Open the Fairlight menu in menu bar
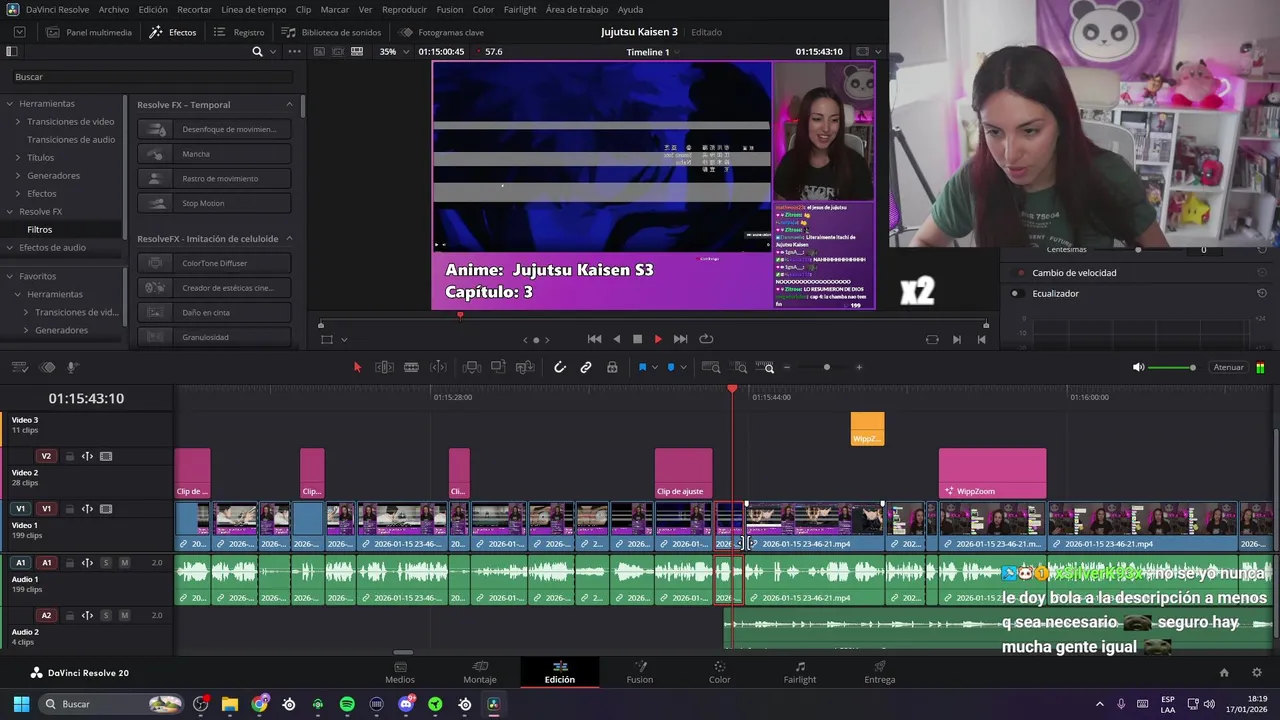Viewport: 1280px width, 720px height. tap(520, 9)
